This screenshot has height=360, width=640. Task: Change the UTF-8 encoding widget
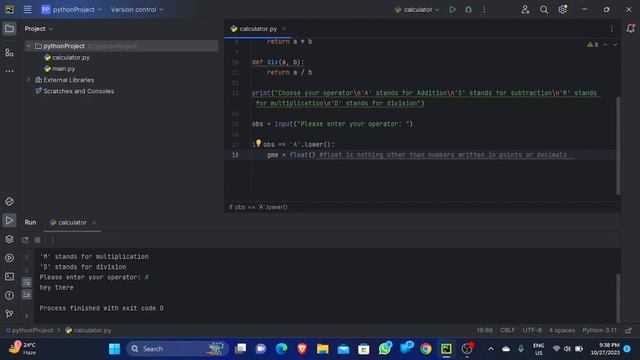pos(532,330)
